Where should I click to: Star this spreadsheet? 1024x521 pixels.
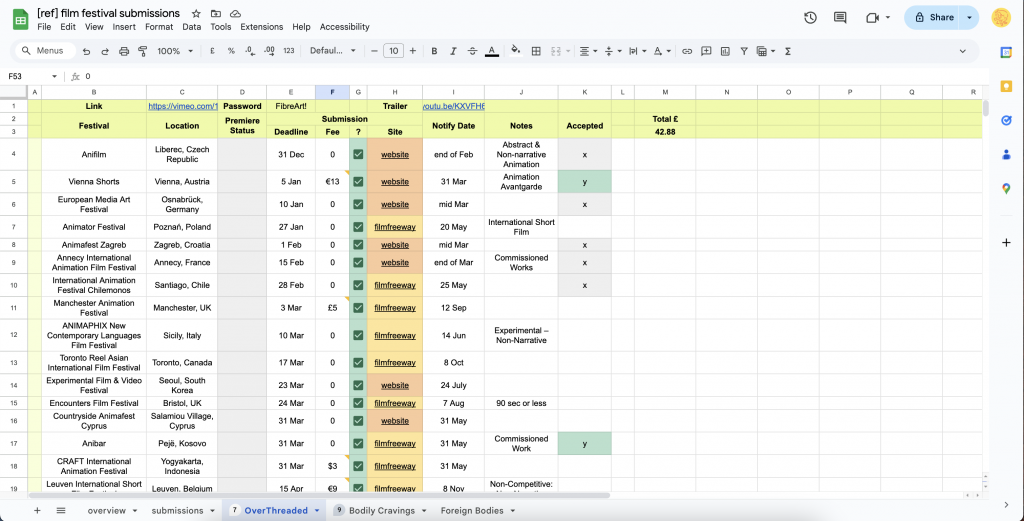coord(196,14)
